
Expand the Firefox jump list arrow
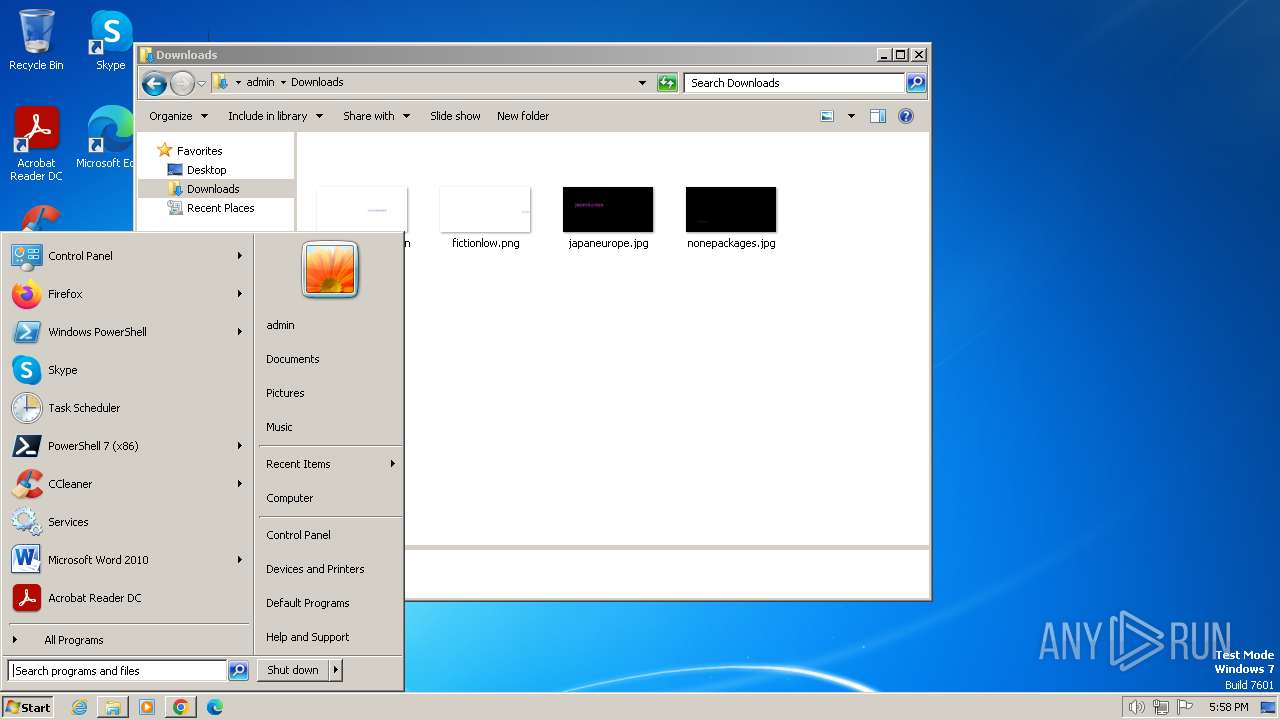coord(240,294)
